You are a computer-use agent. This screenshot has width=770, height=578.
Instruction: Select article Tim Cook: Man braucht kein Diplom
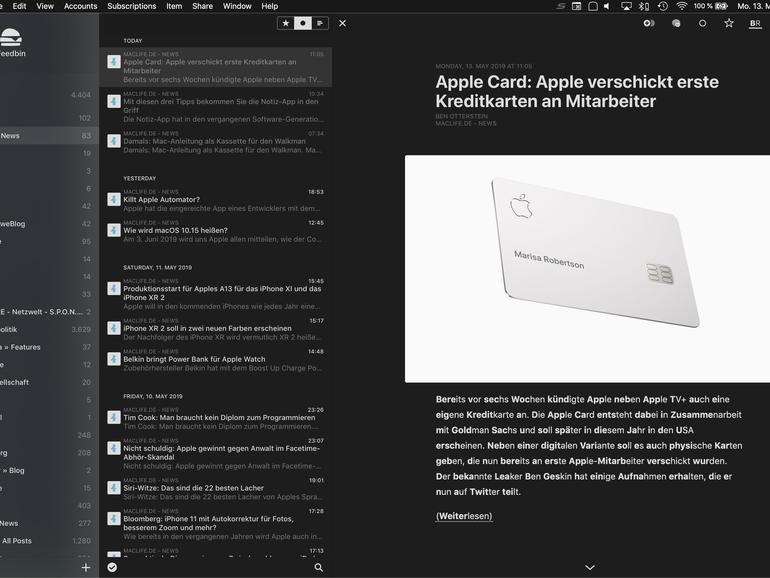tap(216, 418)
